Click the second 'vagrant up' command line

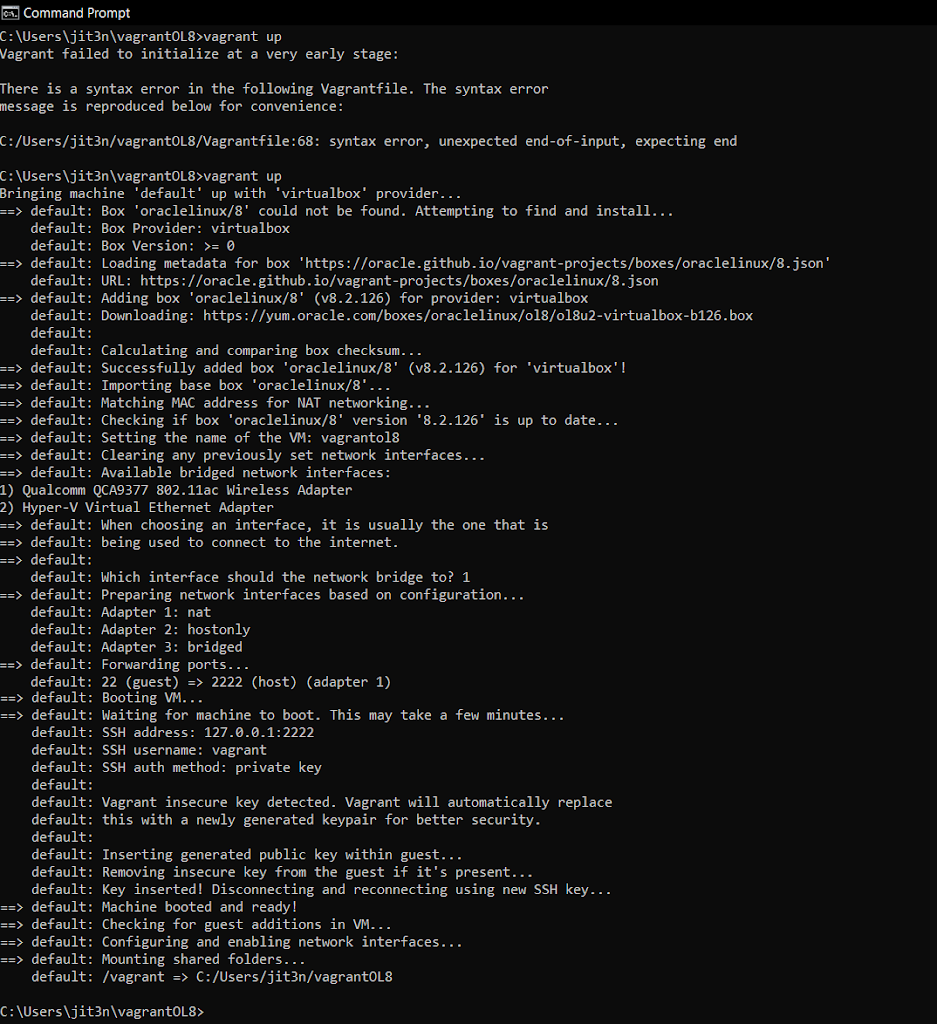tap(141, 176)
